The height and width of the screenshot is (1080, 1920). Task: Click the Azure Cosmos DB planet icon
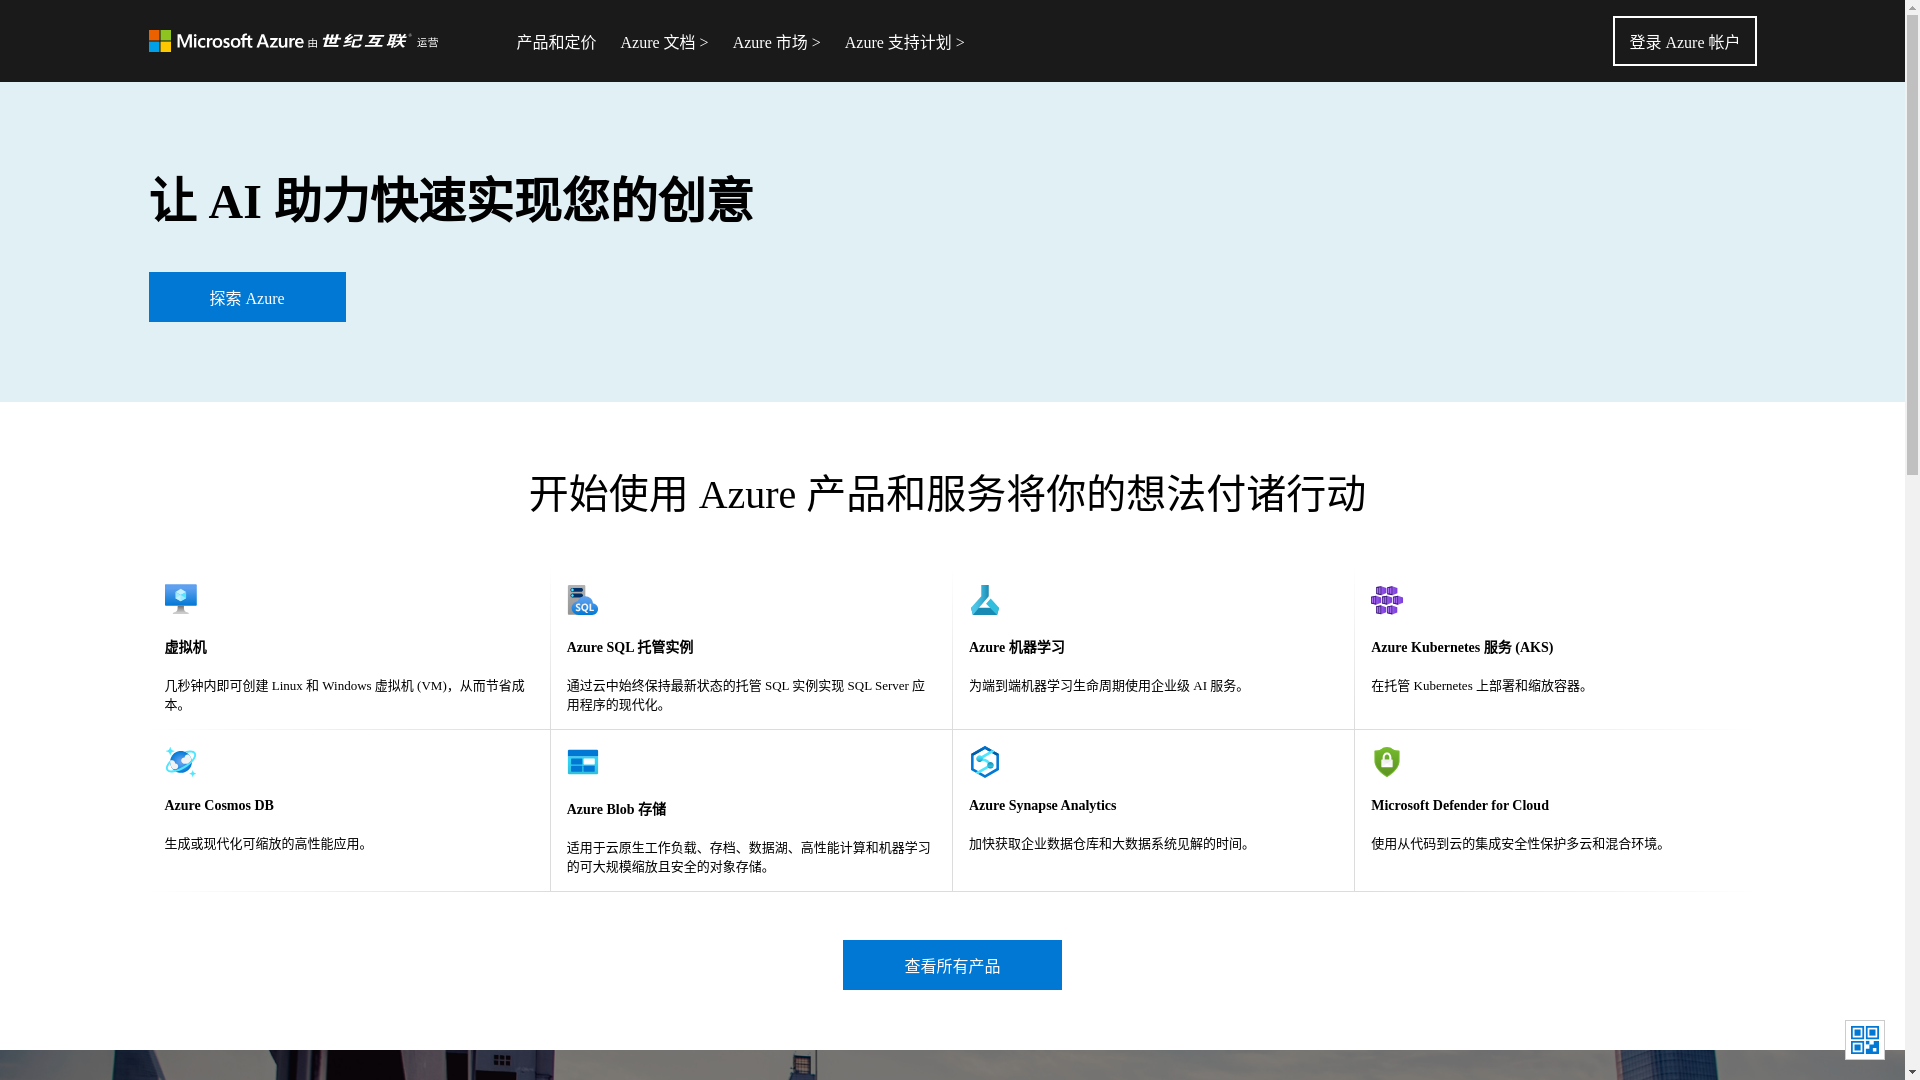(181, 762)
